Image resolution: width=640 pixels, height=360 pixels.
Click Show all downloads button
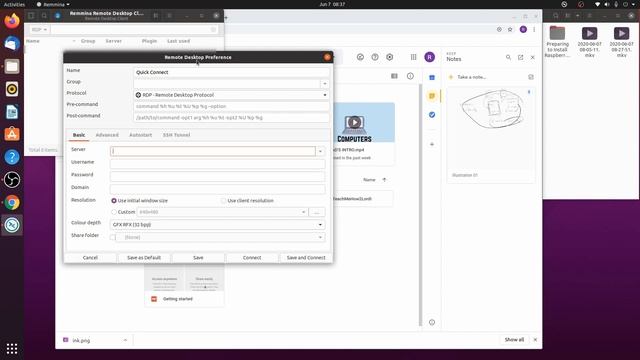(514, 340)
